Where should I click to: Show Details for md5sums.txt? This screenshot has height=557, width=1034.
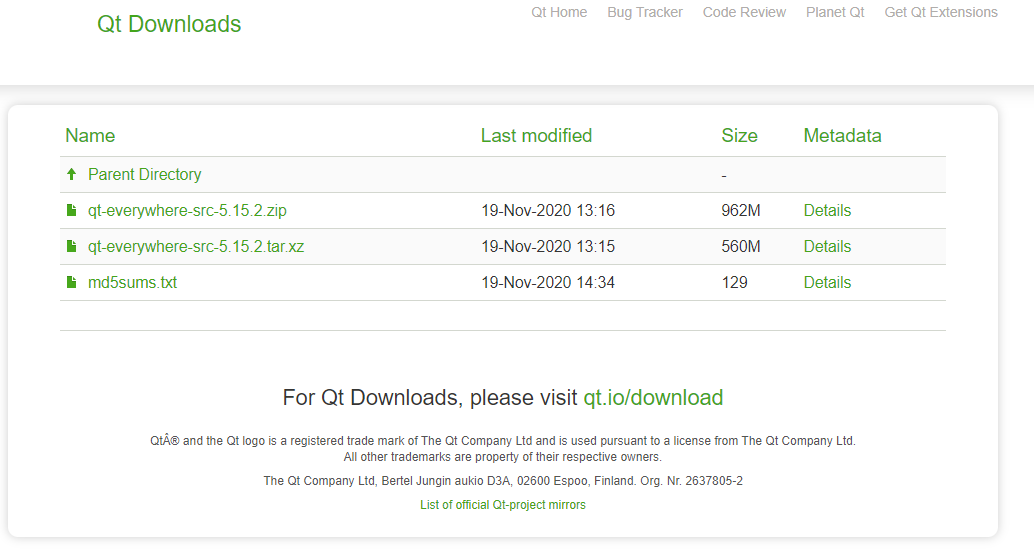point(827,283)
